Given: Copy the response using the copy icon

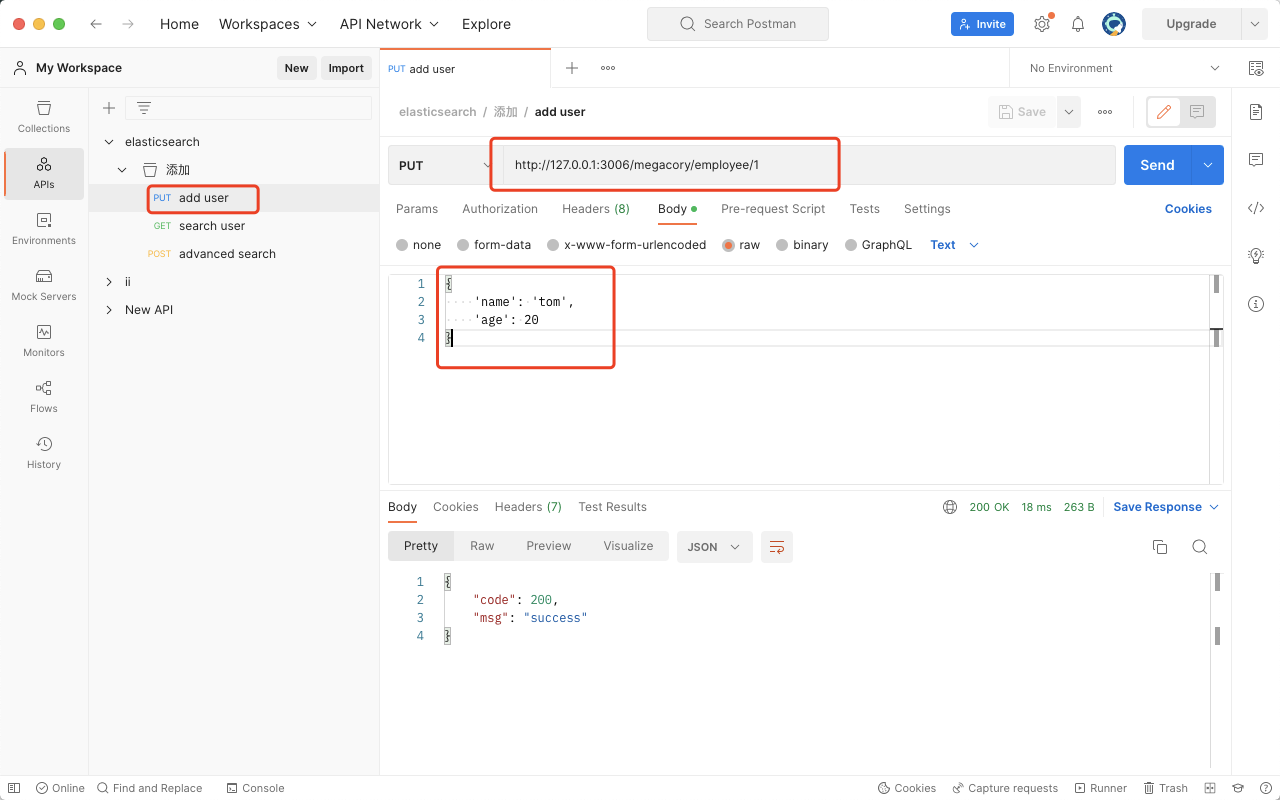Looking at the screenshot, I should [1159, 547].
